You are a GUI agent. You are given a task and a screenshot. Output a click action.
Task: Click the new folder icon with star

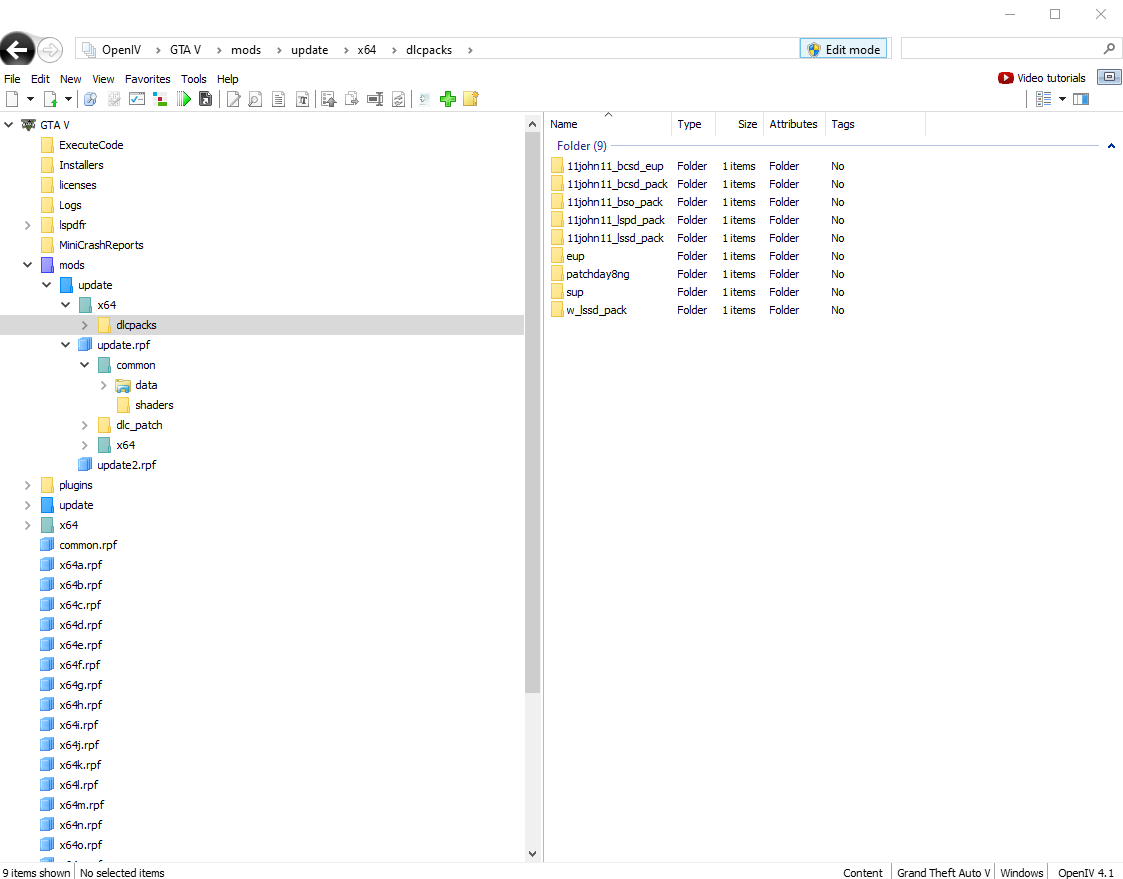point(471,99)
